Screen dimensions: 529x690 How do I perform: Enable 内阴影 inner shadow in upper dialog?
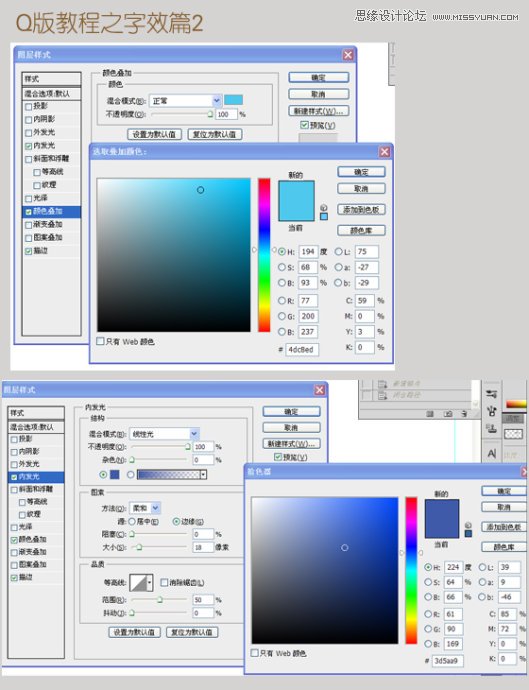click(x=29, y=120)
